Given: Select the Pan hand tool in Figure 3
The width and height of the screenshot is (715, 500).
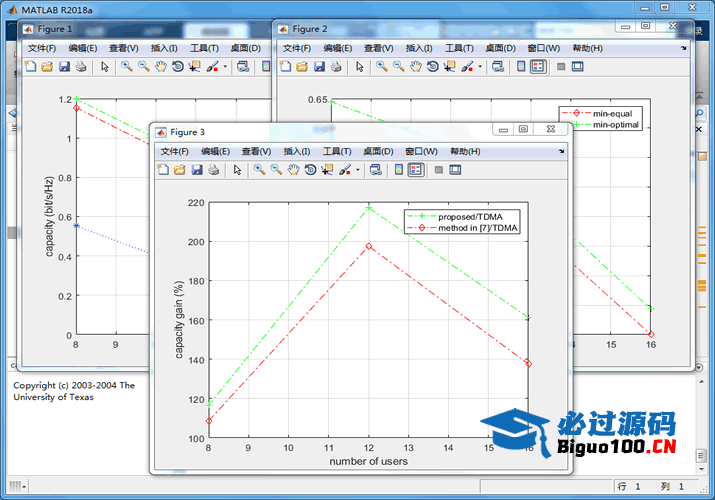Looking at the screenshot, I should 294,170.
